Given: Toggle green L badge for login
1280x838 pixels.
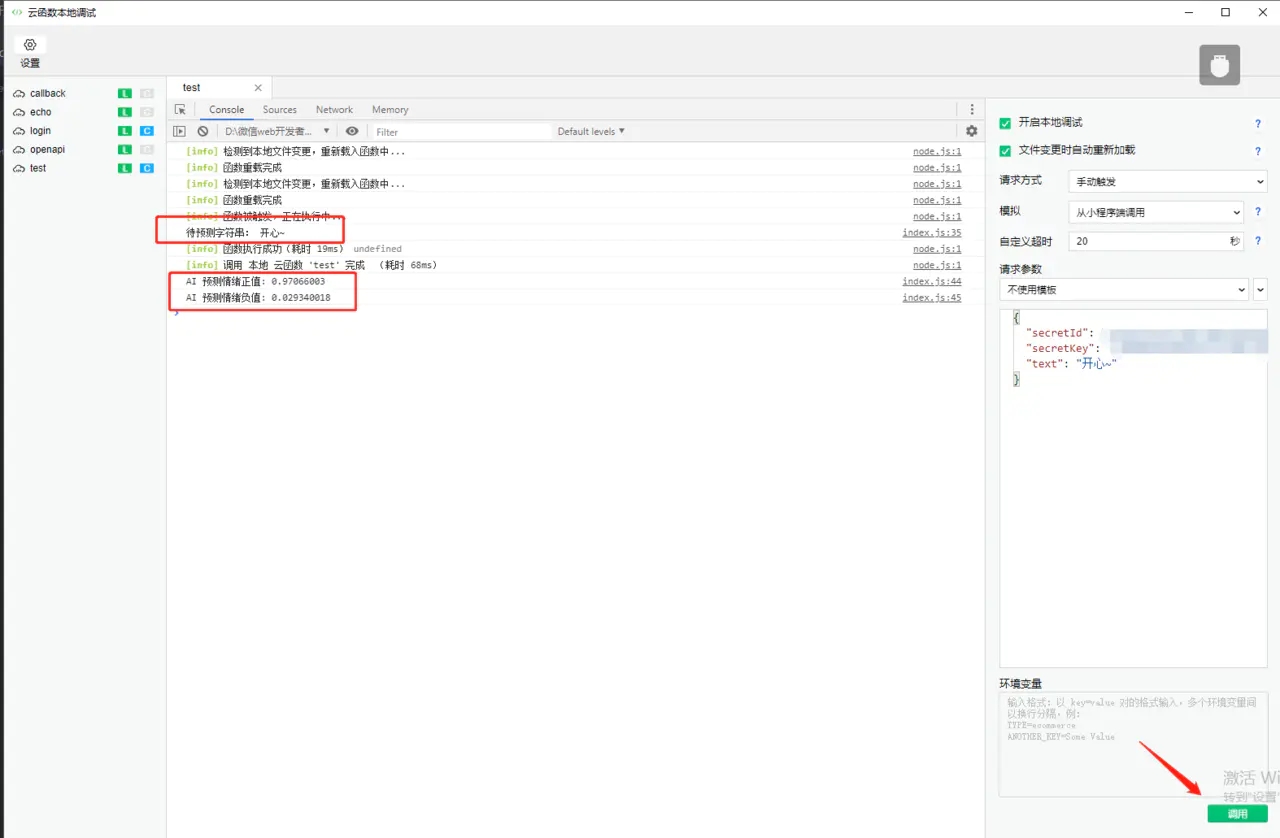Looking at the screenshot, I should point(125,131).
